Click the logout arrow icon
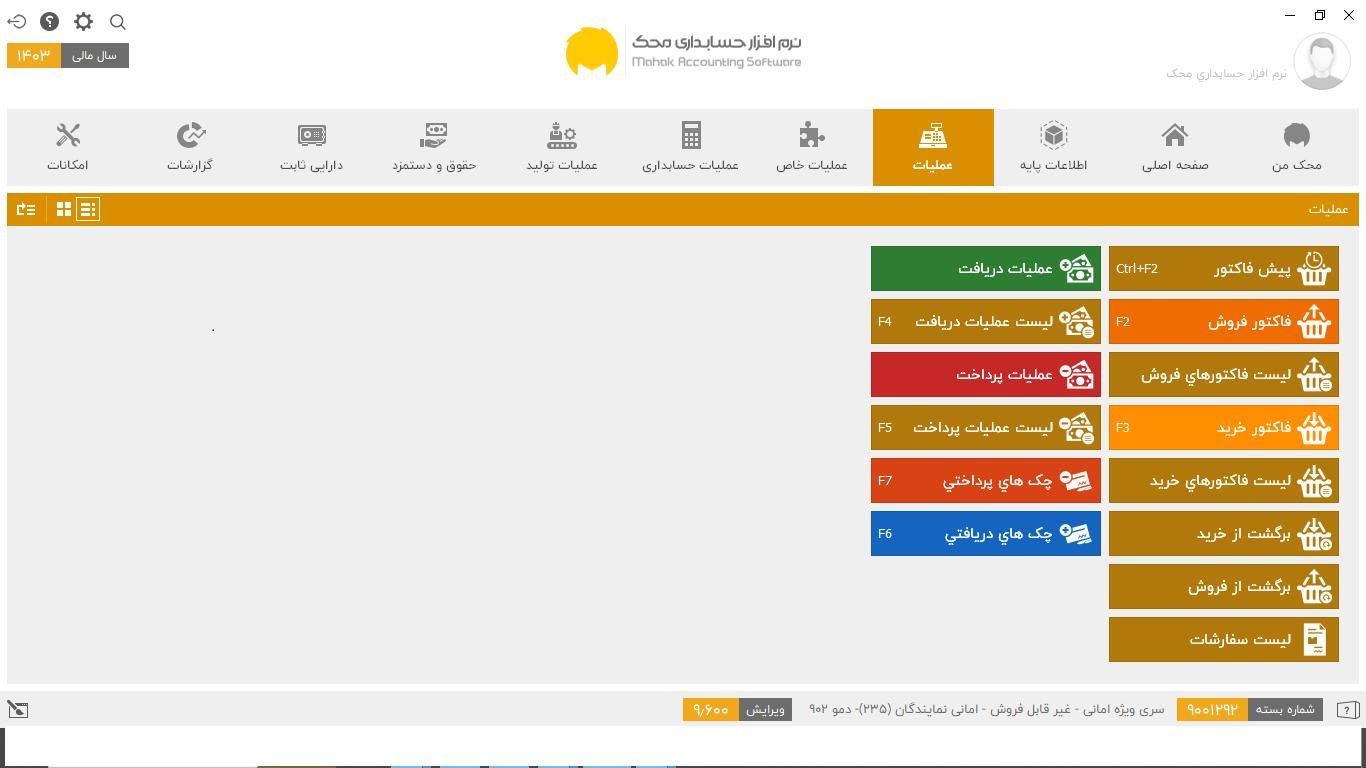Screen dimensions: 1366x768 [17, 21]
